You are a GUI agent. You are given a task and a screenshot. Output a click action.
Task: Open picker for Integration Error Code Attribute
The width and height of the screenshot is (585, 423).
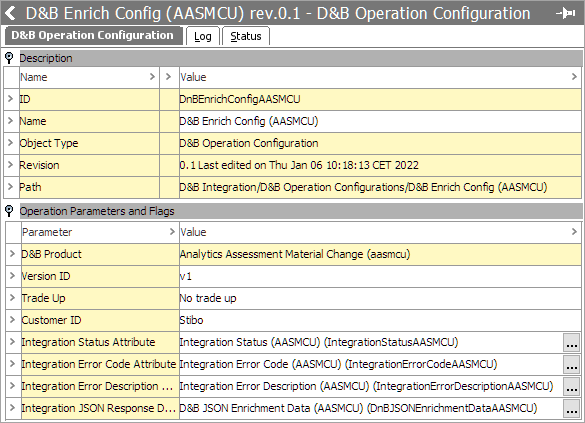coord(572,365)
